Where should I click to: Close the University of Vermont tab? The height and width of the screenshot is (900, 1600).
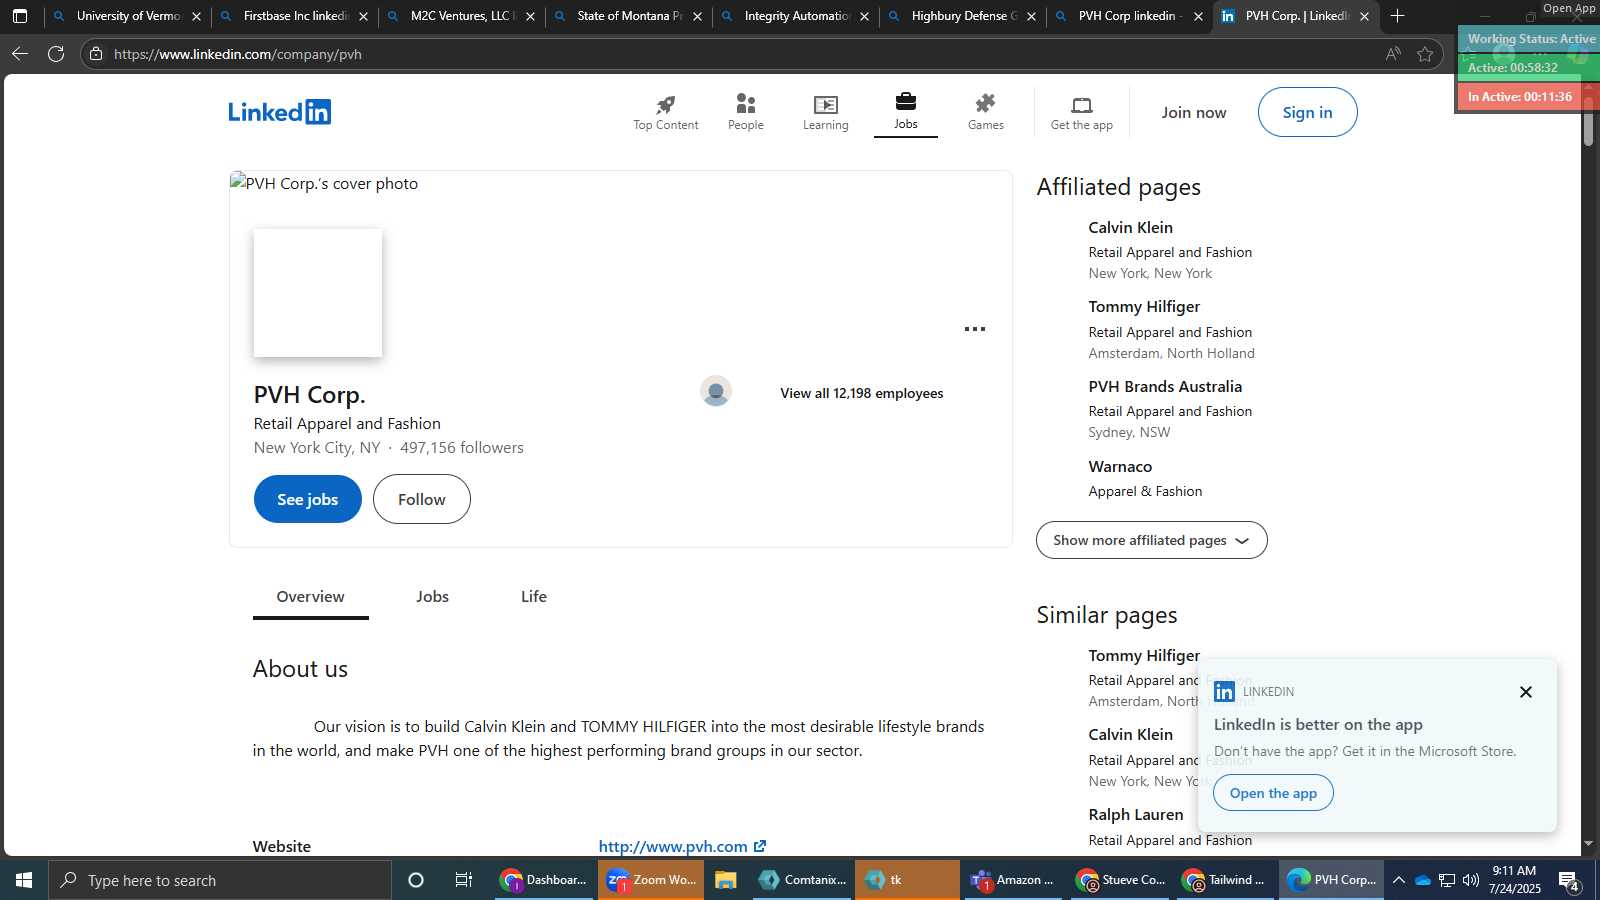[x=196, y=16]
